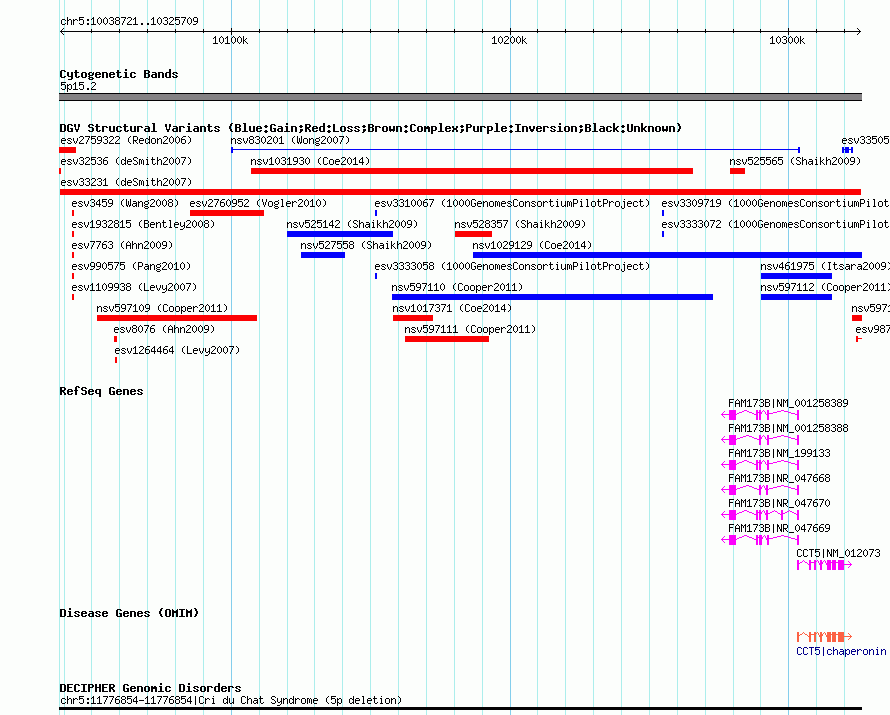The width and height of the screenshot is (890, 715).
Task: Select the FAM173B|NR_047668 transcript label
Action: tap(779, 478)
